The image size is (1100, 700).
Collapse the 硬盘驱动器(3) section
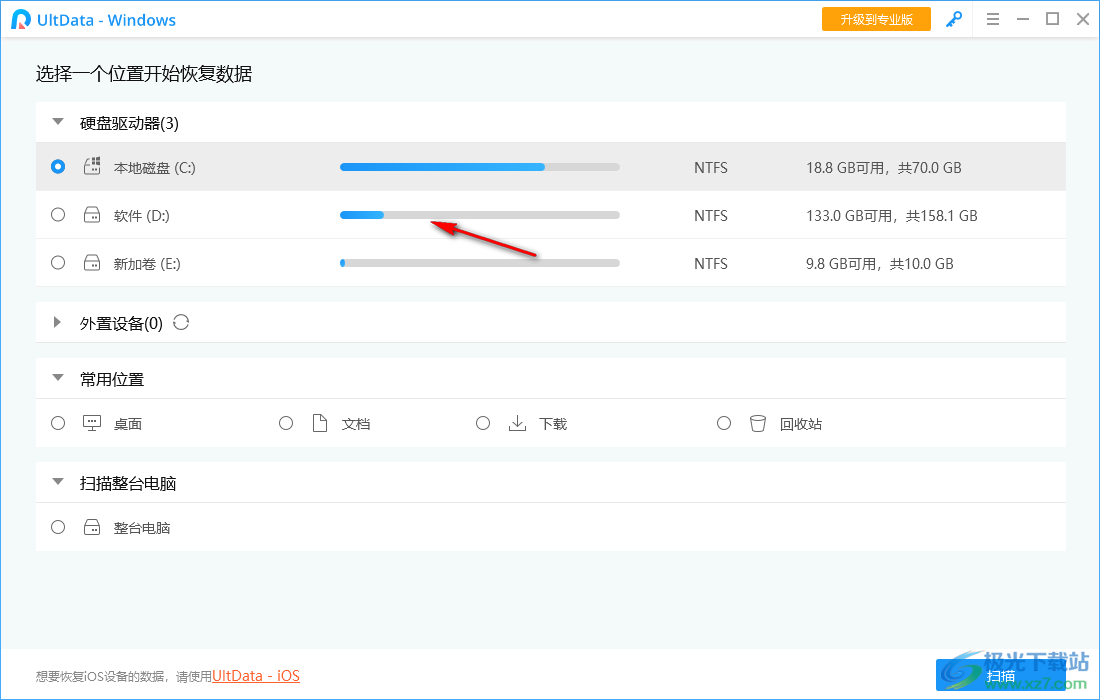(x=57, y=121)
